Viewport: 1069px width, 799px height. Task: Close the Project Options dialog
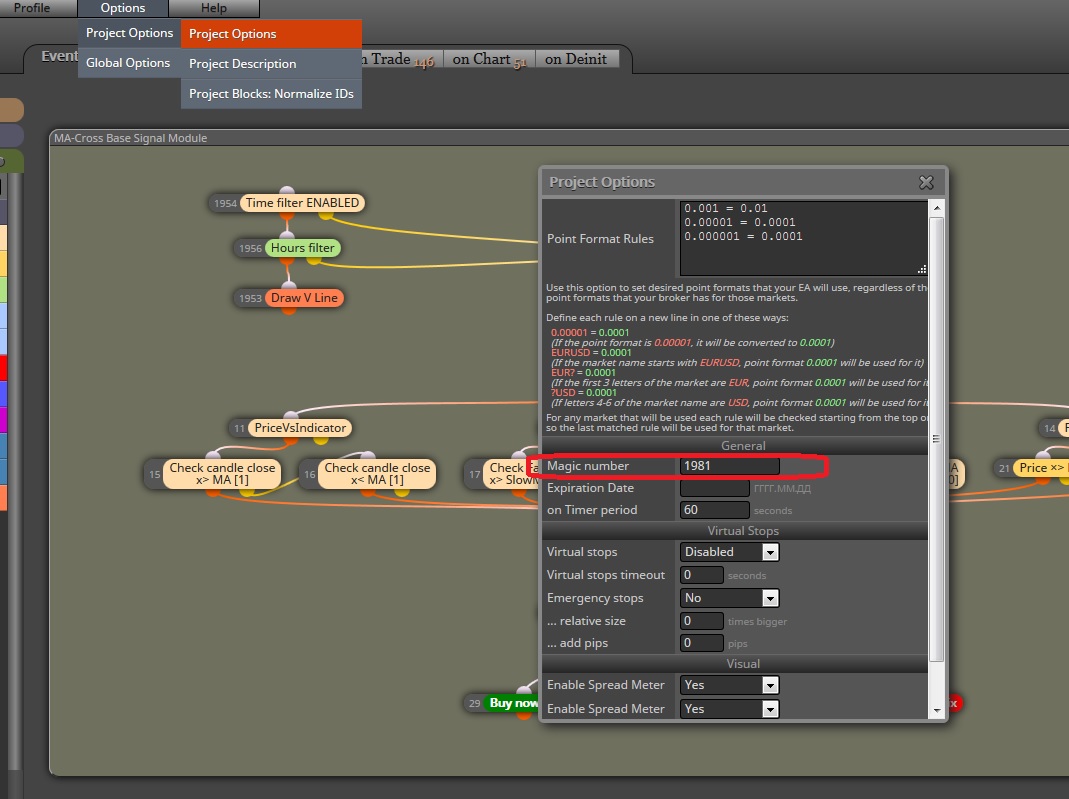click(x=926, y=182)
